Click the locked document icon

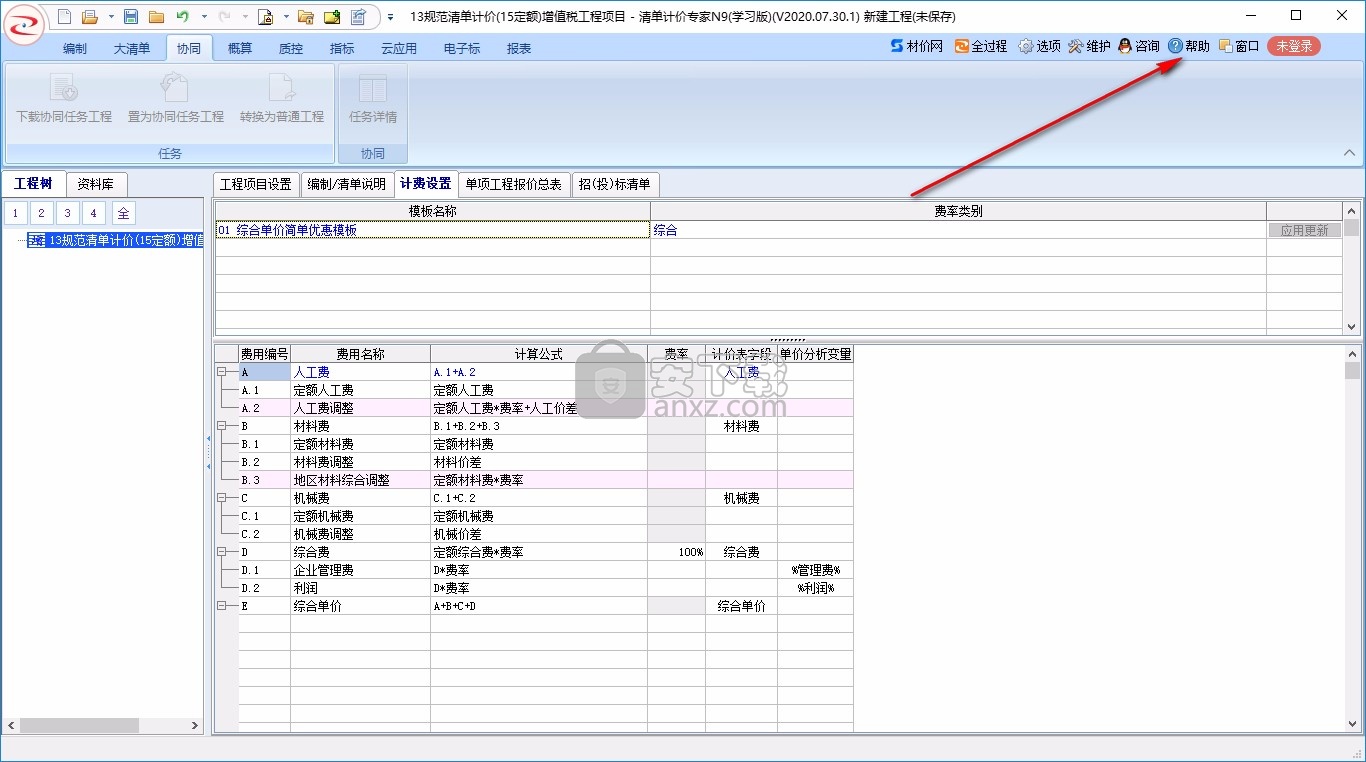click(x=265, y=16)
